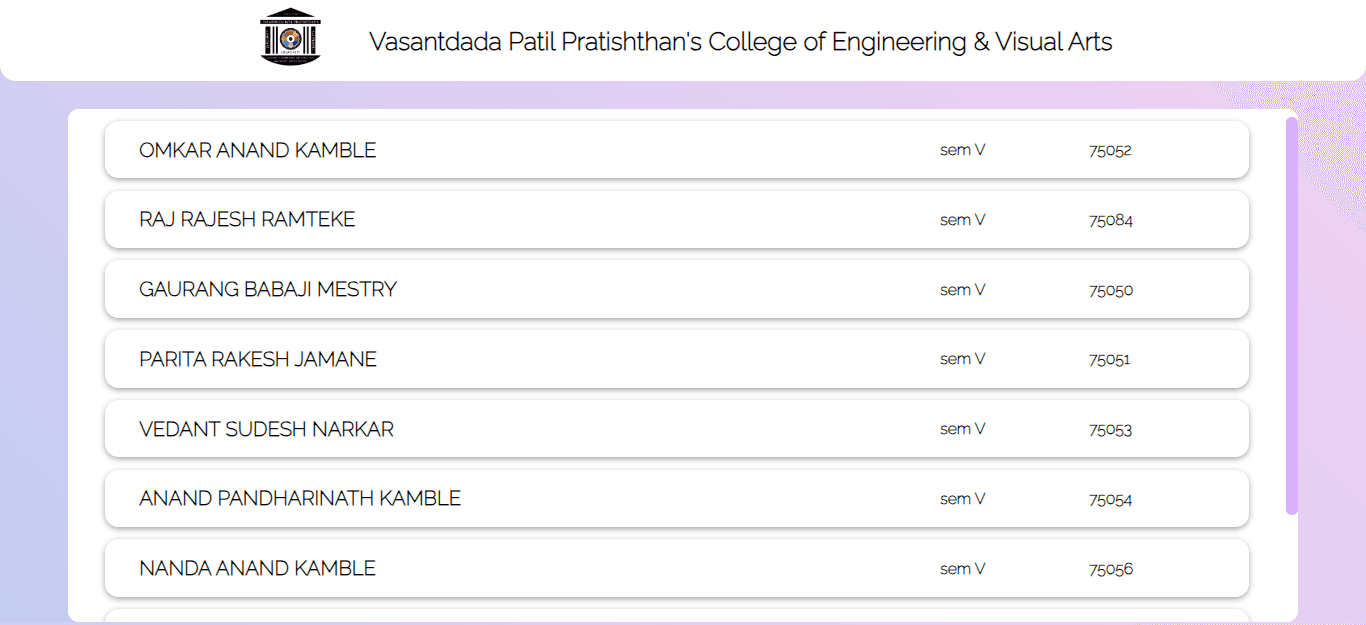
Task: Click sem V label for Vedant Narkar
Action: pos(963,429)
